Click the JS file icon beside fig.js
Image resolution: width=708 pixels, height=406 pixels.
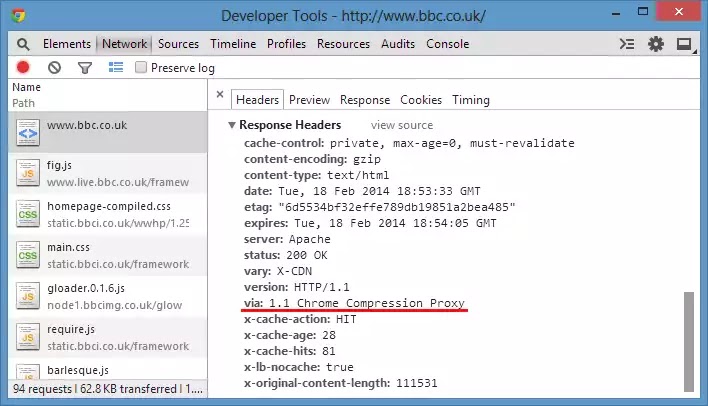point(28,173)
